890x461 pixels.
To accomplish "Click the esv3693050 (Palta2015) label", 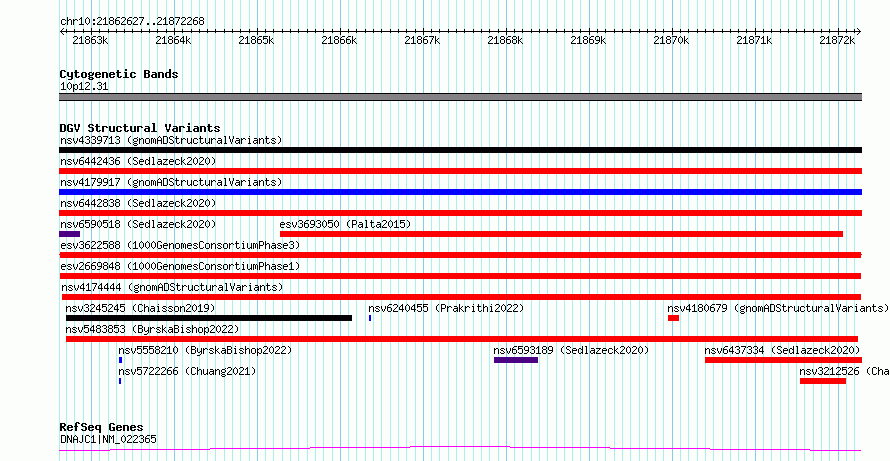I will point(345,224).
